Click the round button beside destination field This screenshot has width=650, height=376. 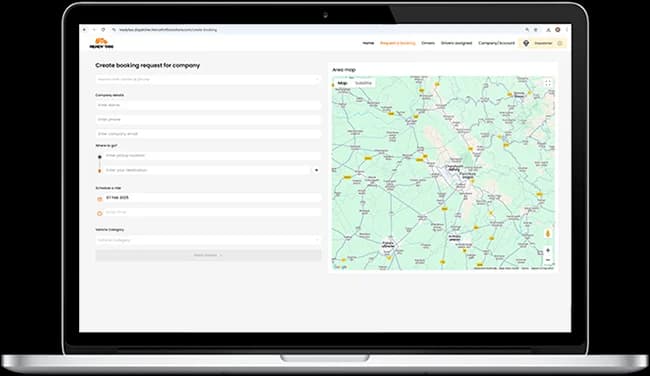pyautogui.click(x=316, y=170)
